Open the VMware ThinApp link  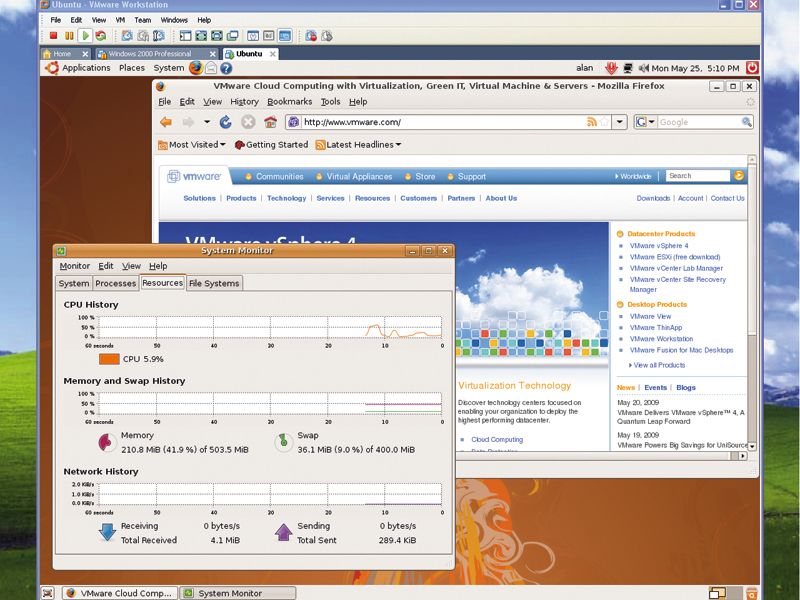coord(656,328)
